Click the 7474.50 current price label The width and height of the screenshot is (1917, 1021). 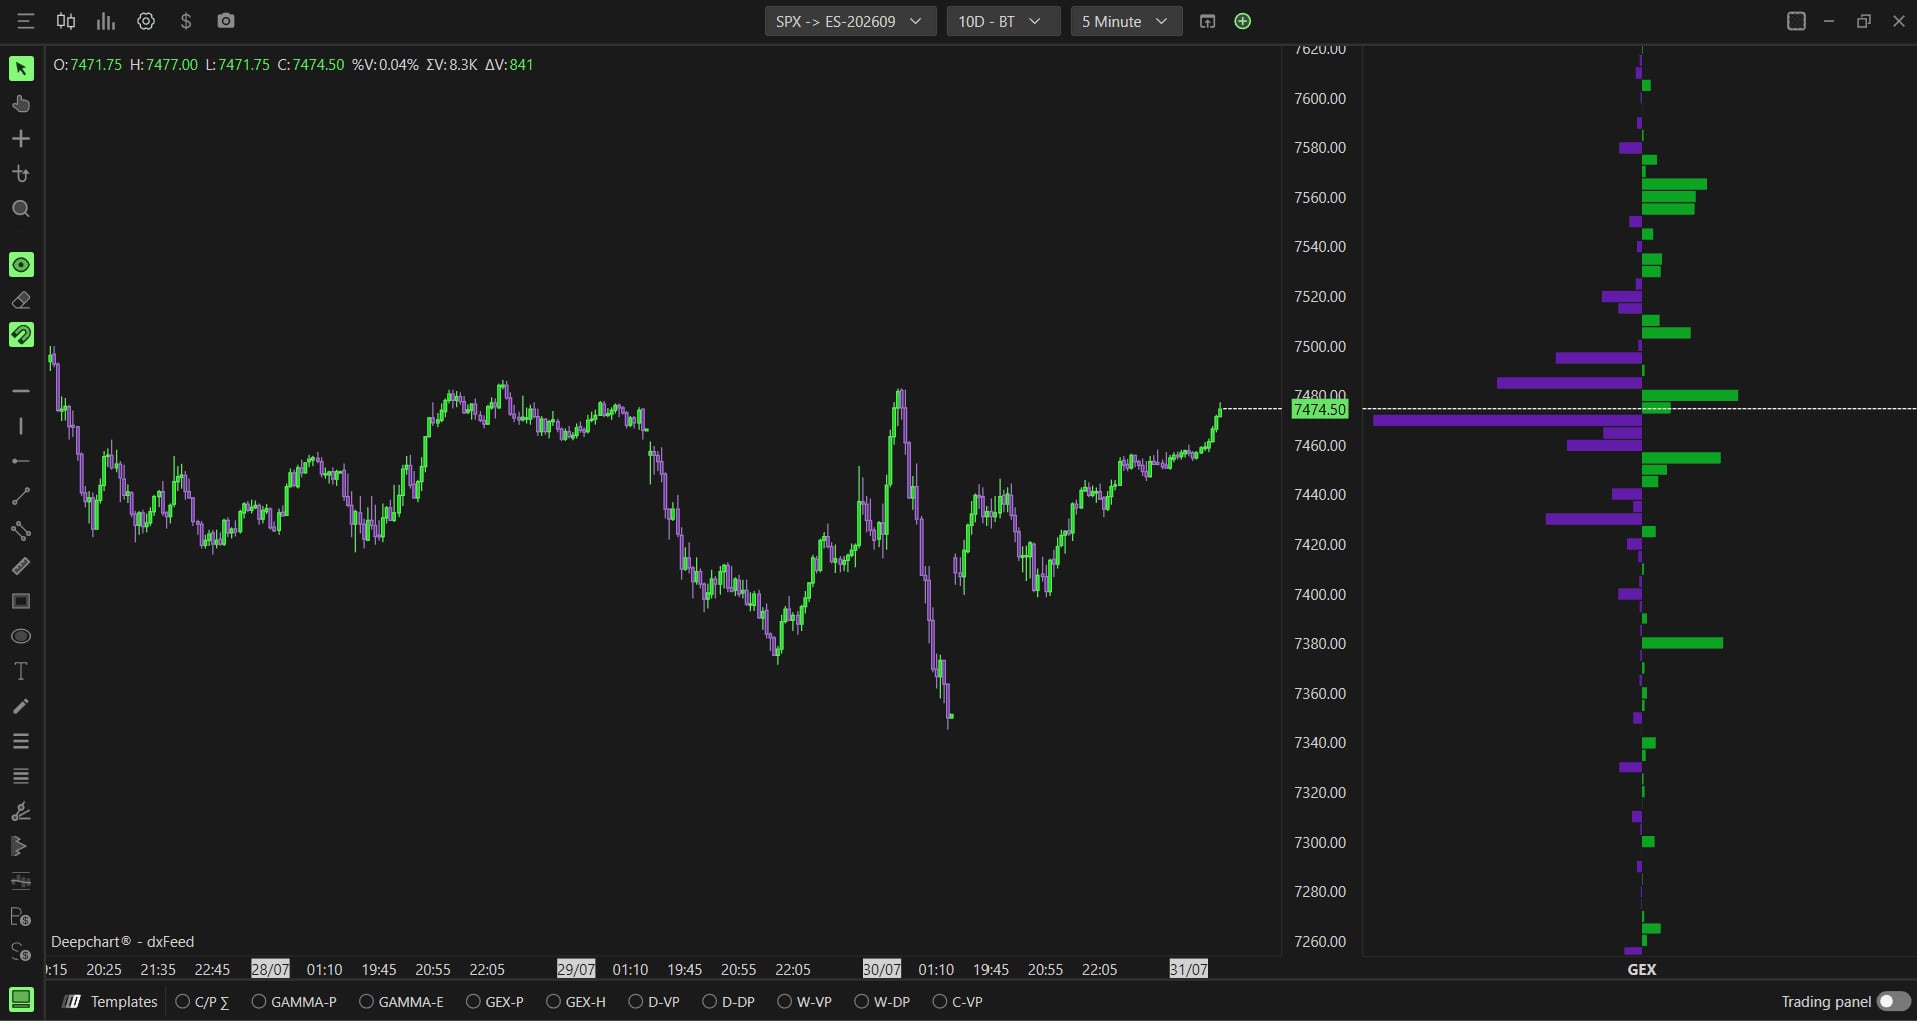[1320, 409]
